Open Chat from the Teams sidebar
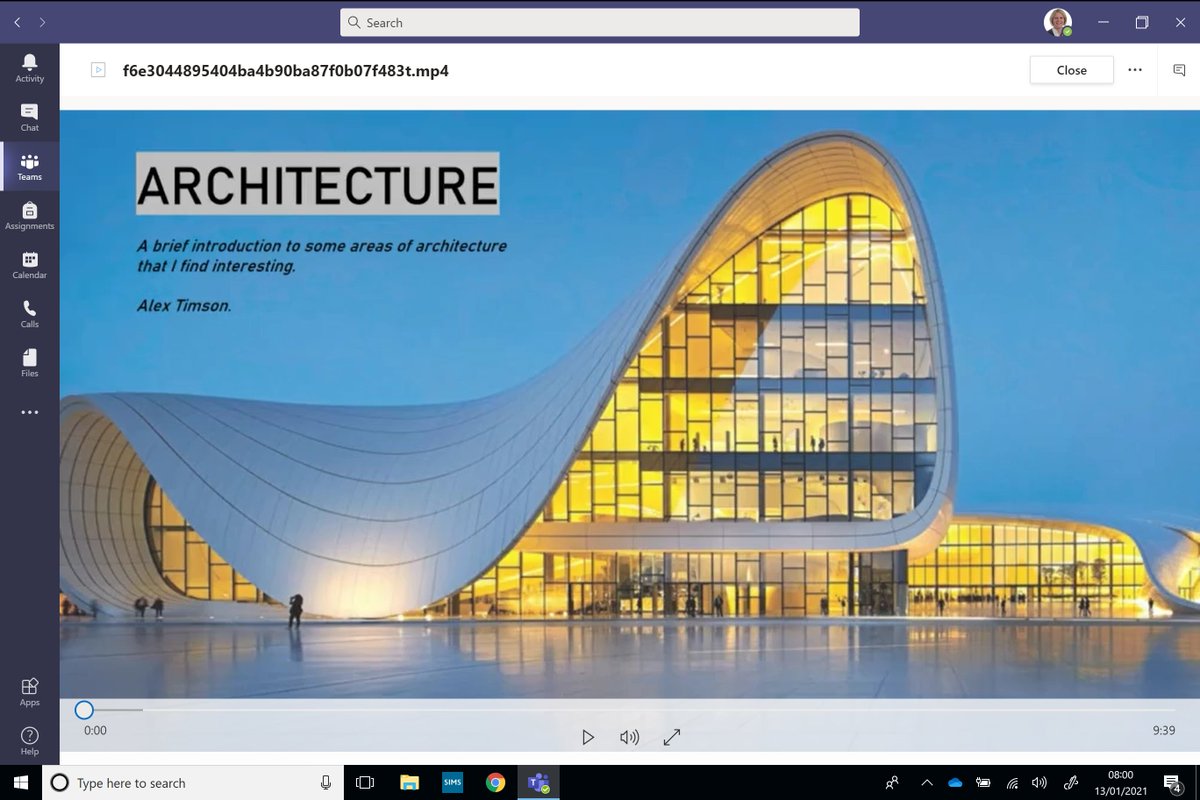Image resolution: width=1200 pixels, height=800 pixels. pyautogui.click(x=29, y=117)
